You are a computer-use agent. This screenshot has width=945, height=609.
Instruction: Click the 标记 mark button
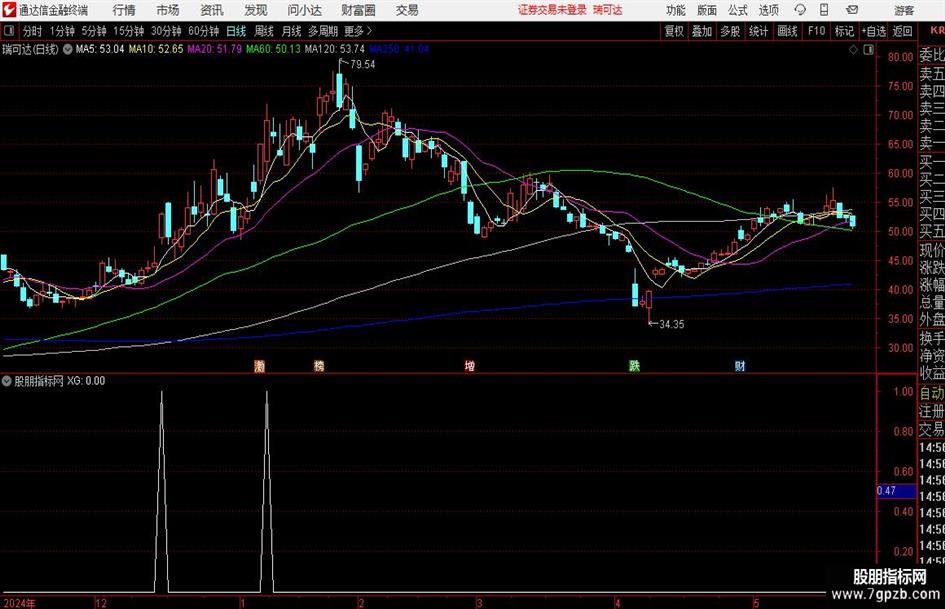coord(844,31)
